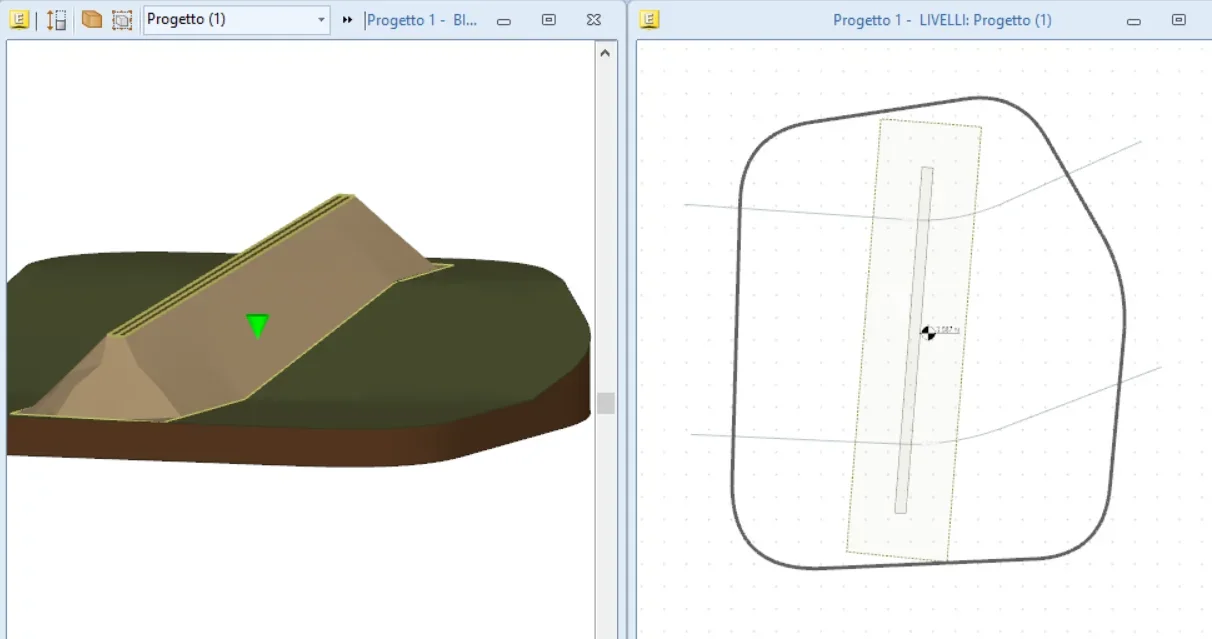Open the Progetto (1) dropdown list

tap(321, 20)
